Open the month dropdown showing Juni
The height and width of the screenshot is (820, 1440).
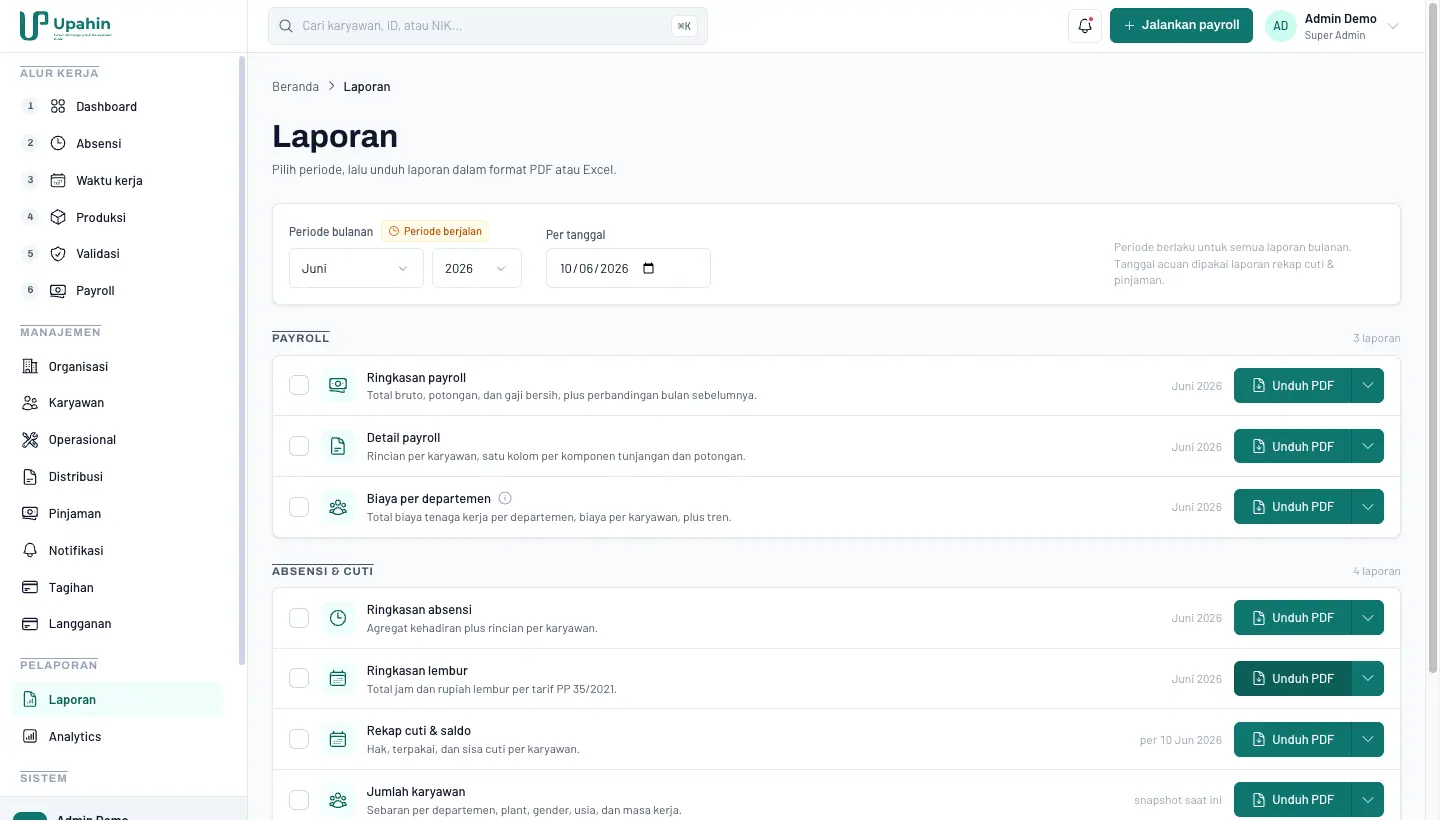coord(356,268)
